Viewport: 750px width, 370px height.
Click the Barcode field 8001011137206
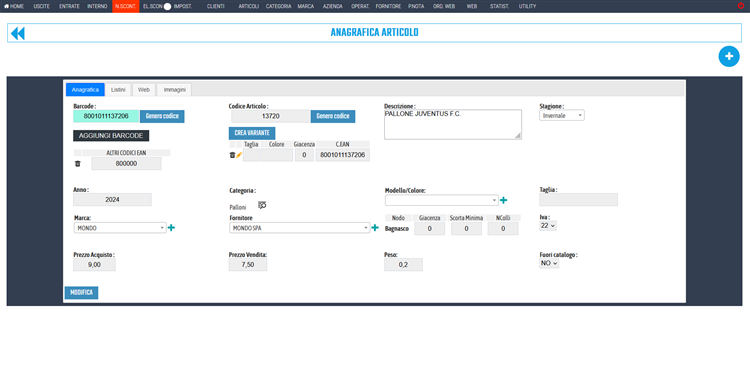(x=106, y=116)
